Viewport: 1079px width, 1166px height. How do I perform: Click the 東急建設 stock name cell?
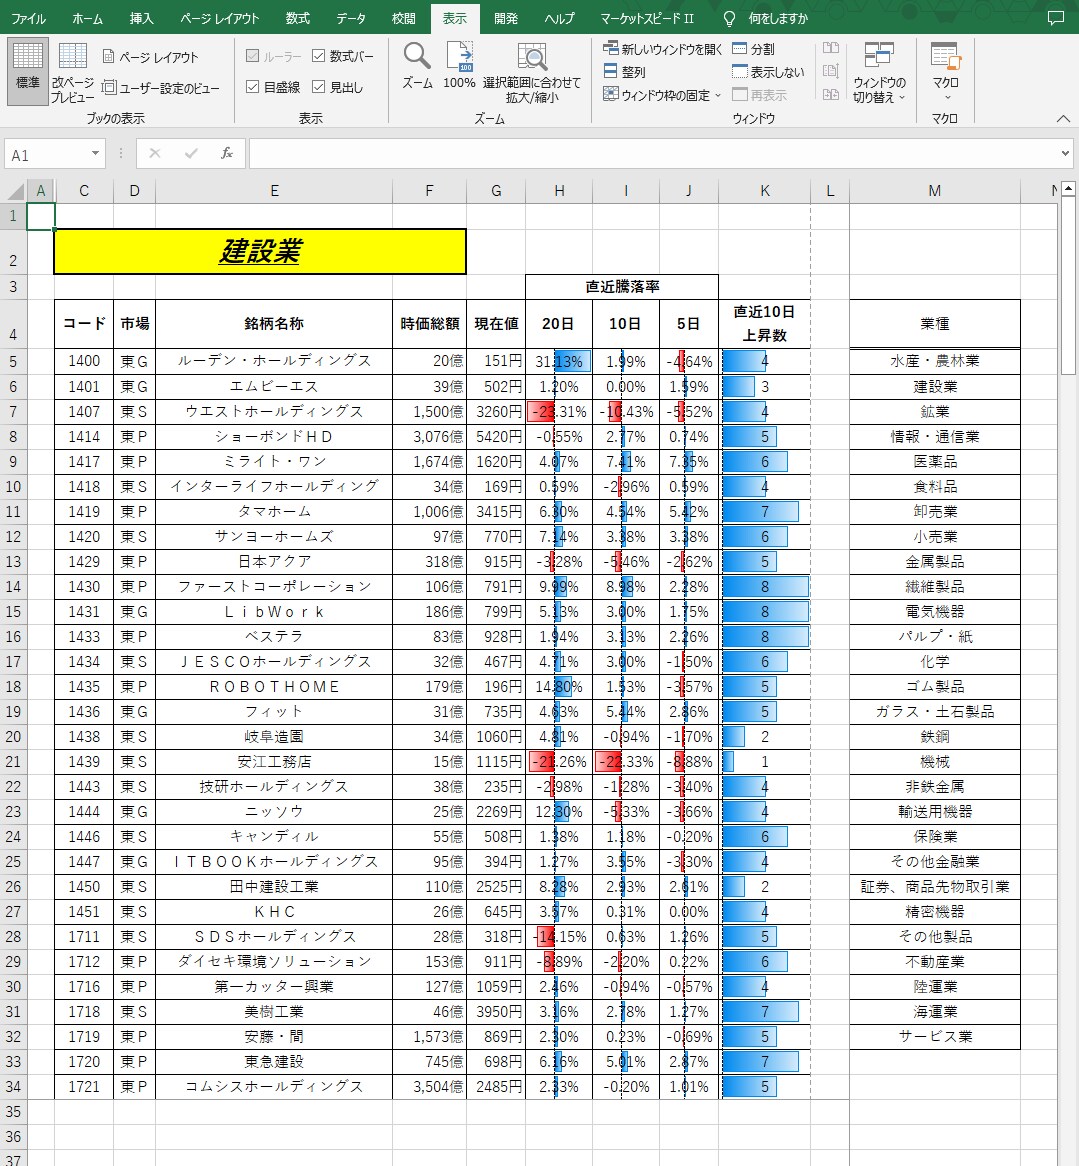(x=274, y=1062)
